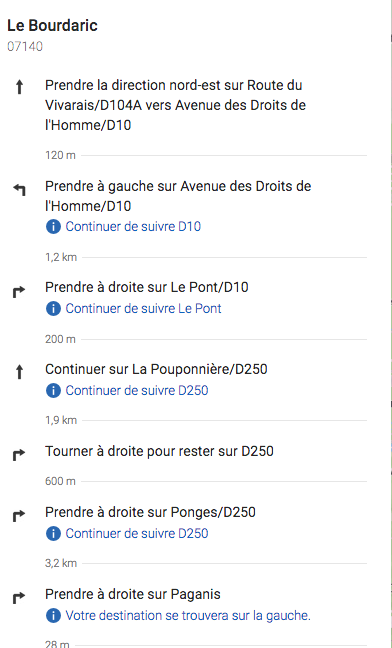Select the Tourner à droite pour rester sur D250 step
This screenshot has width=392, height=648.
[159, 451]
